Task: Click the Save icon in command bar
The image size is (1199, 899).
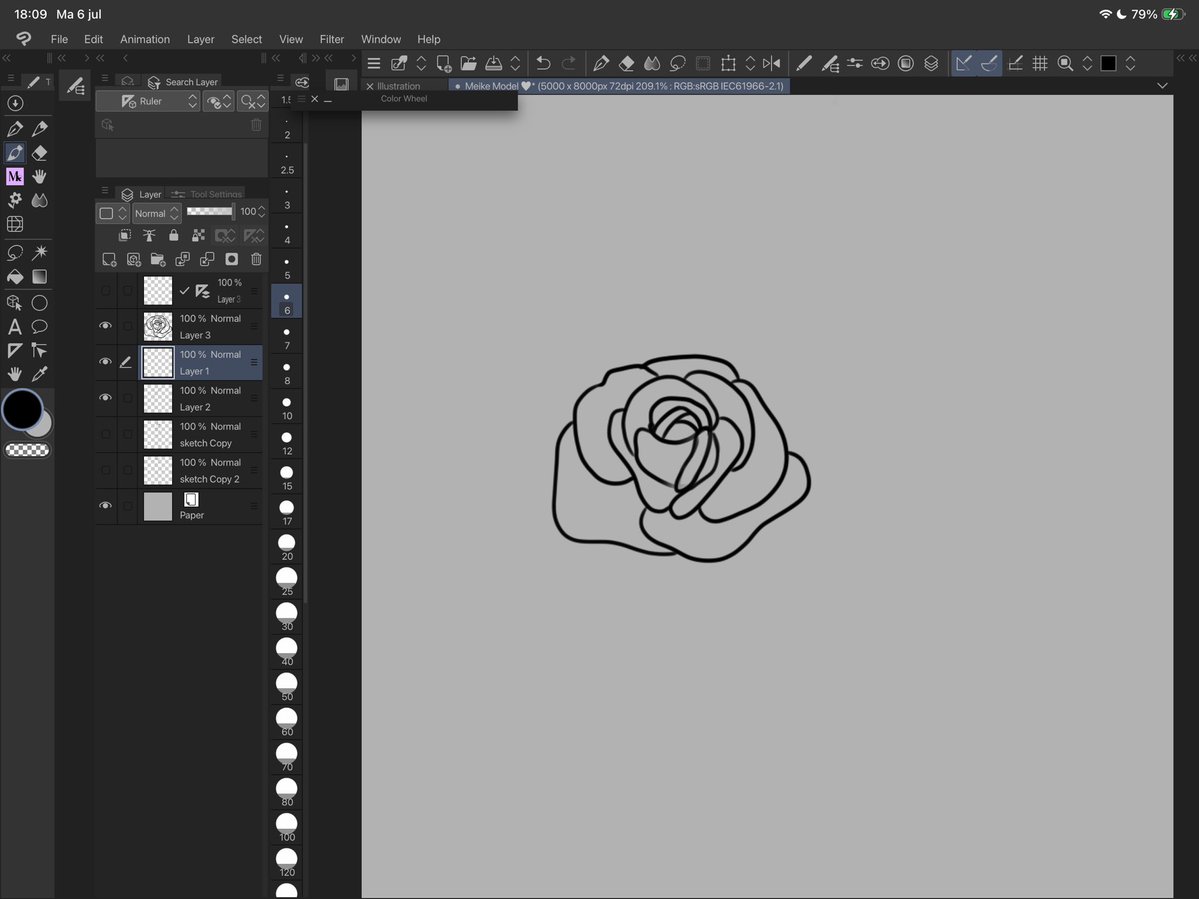Action: tap(494, 63)
